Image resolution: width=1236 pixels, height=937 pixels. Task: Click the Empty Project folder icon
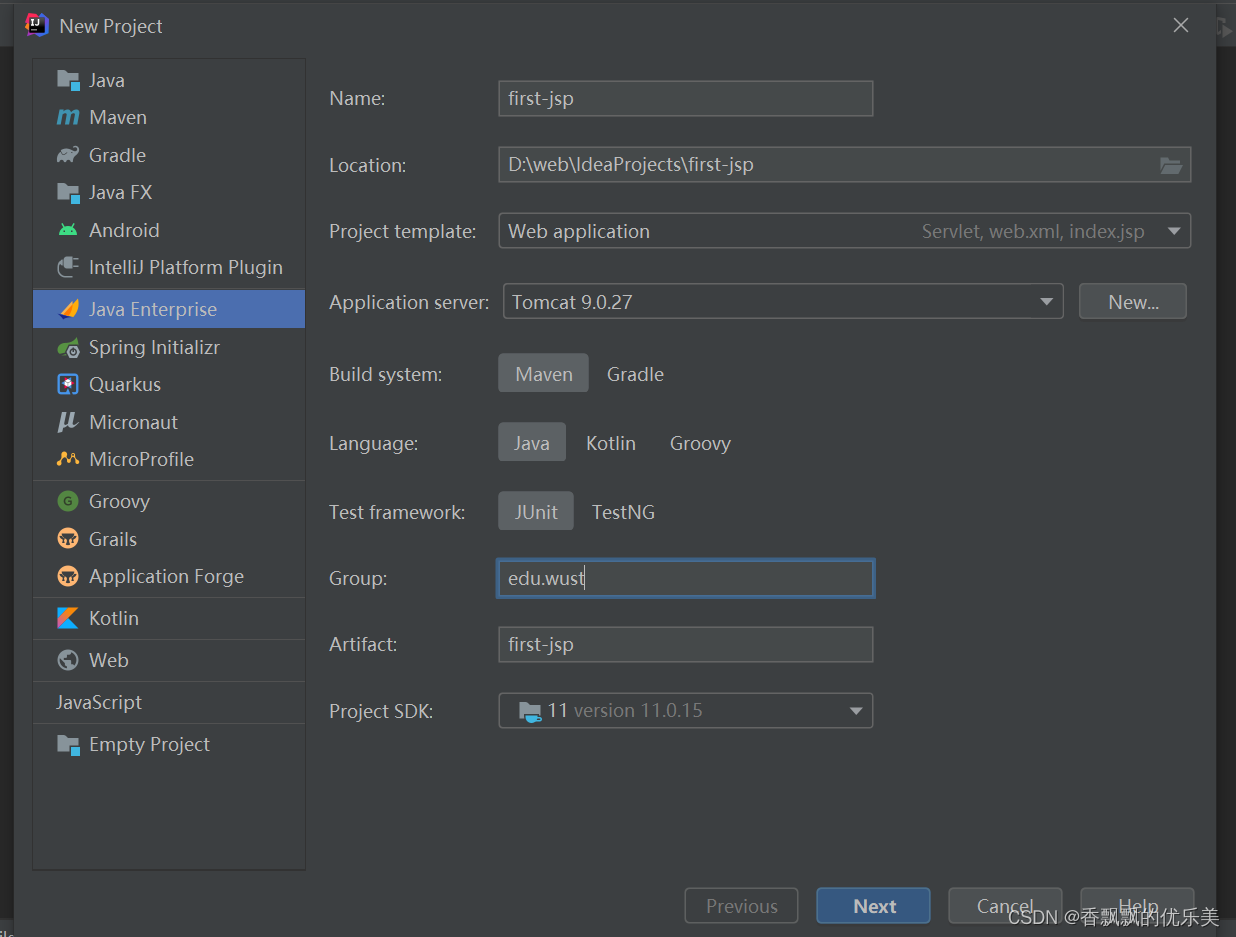(68, 744)
